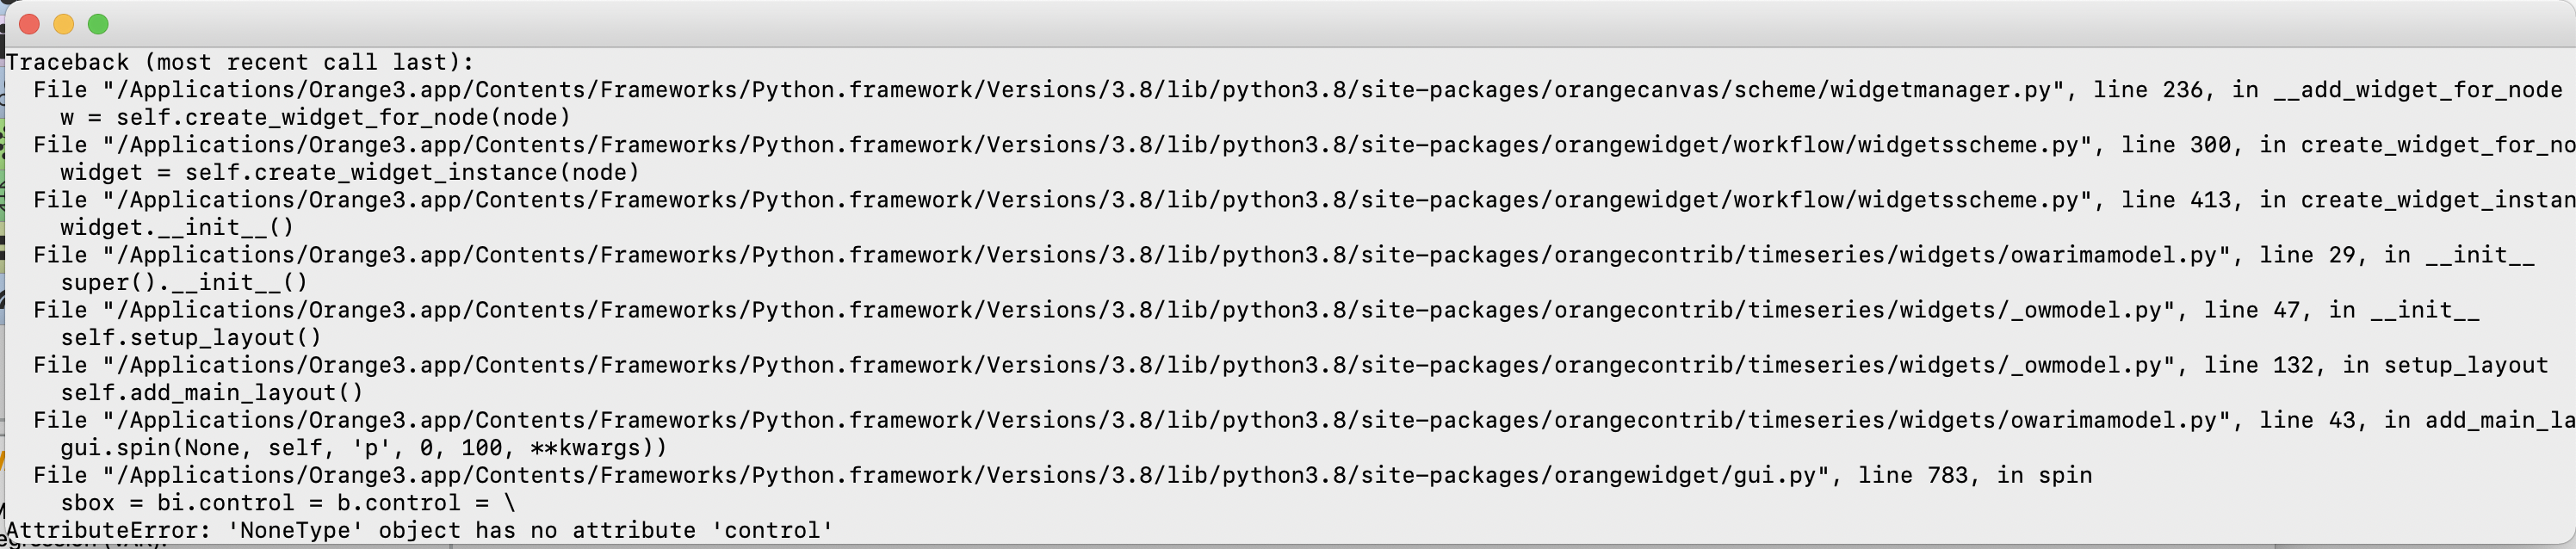Close the traceback window with red button
2576x549 pixels.
pyautogui.click(x=29, y=24)
